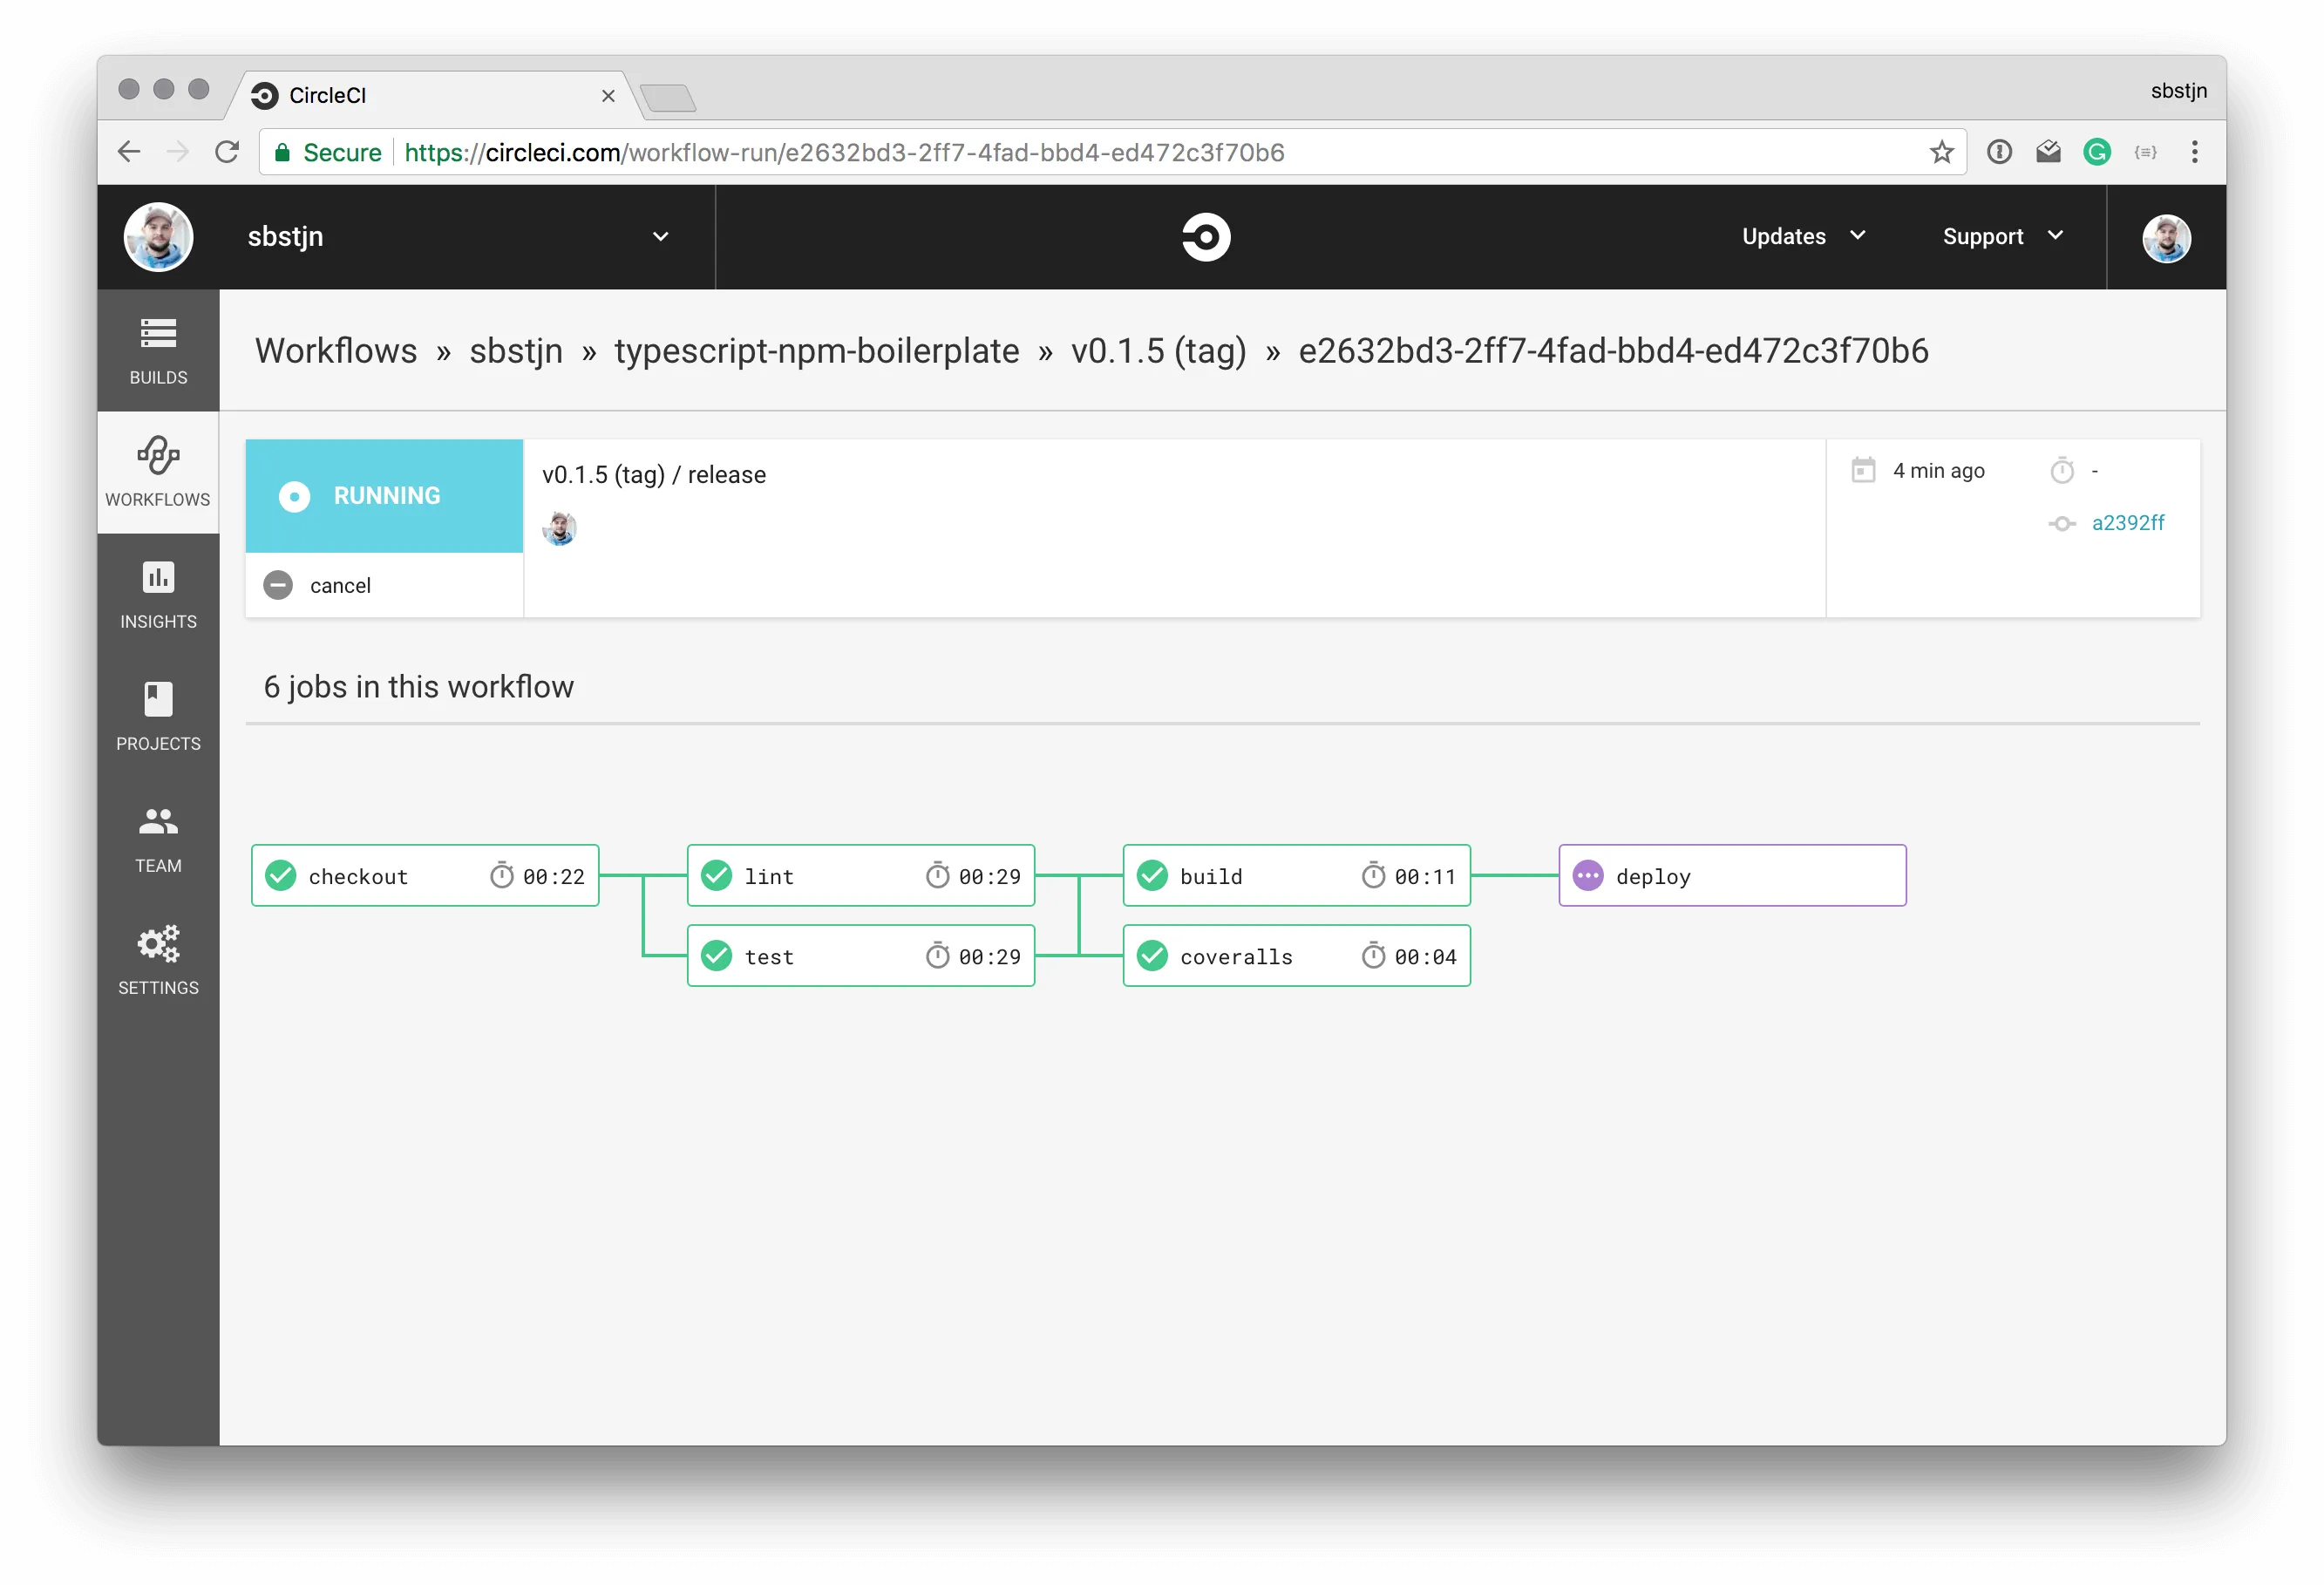
Task: Click the user avatar at top right
Action: coord(2166,238)
